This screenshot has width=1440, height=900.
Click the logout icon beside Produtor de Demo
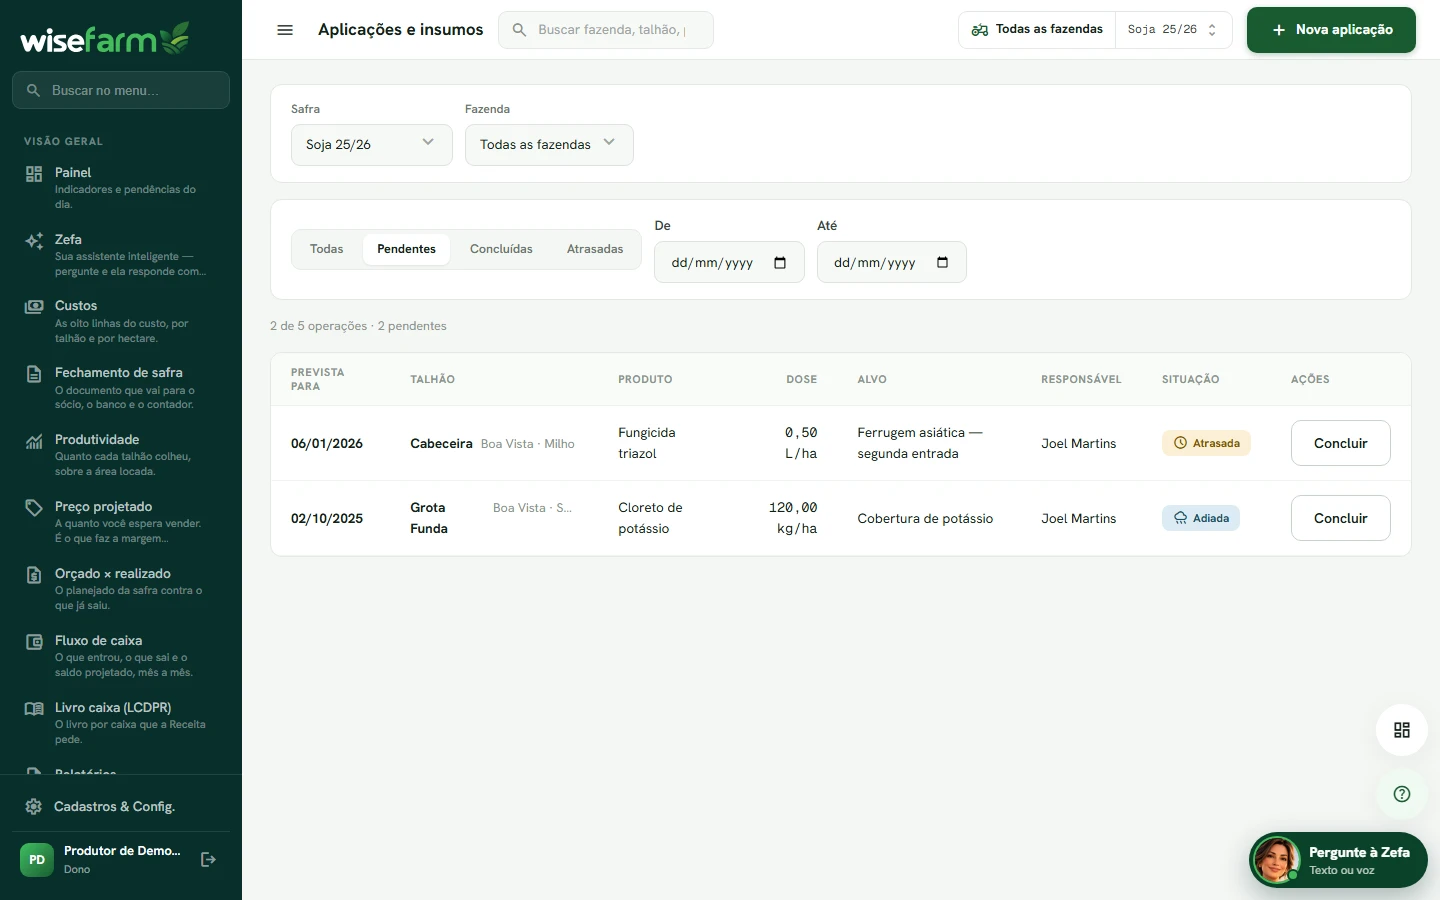[208, 860]
